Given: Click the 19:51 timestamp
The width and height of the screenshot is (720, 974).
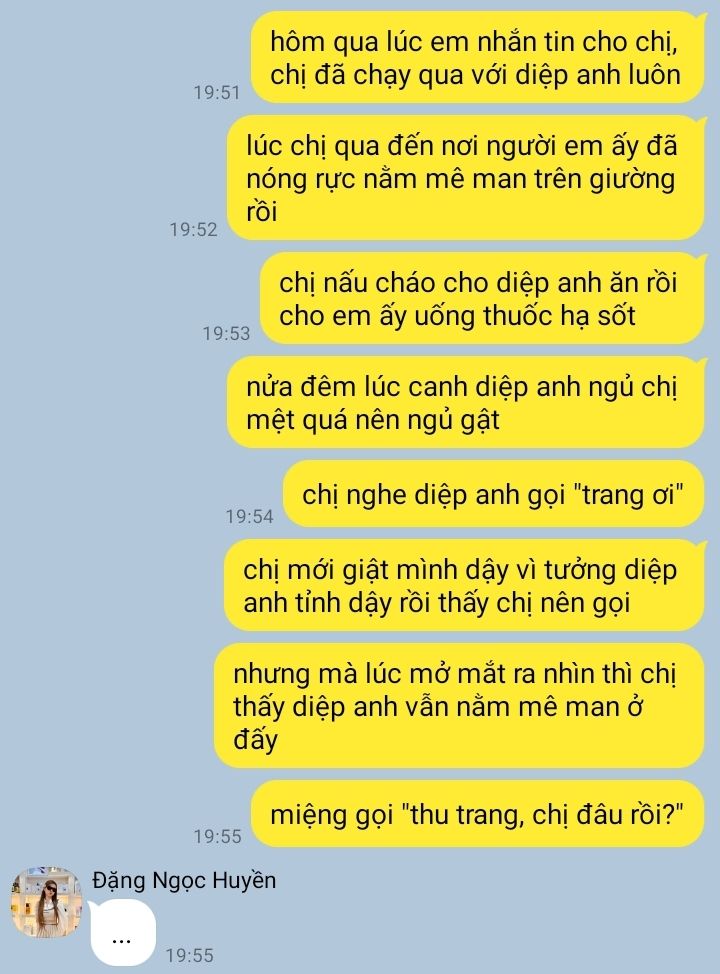Looking at the screenshot, I should (217, 93).
